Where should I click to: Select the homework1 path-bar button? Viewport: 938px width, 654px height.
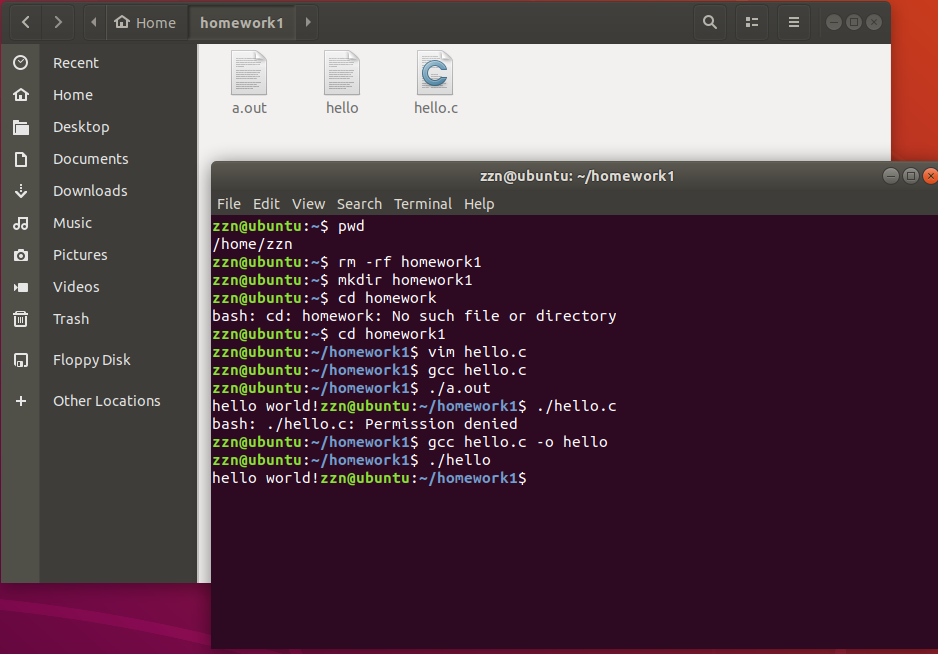[242, 22]
